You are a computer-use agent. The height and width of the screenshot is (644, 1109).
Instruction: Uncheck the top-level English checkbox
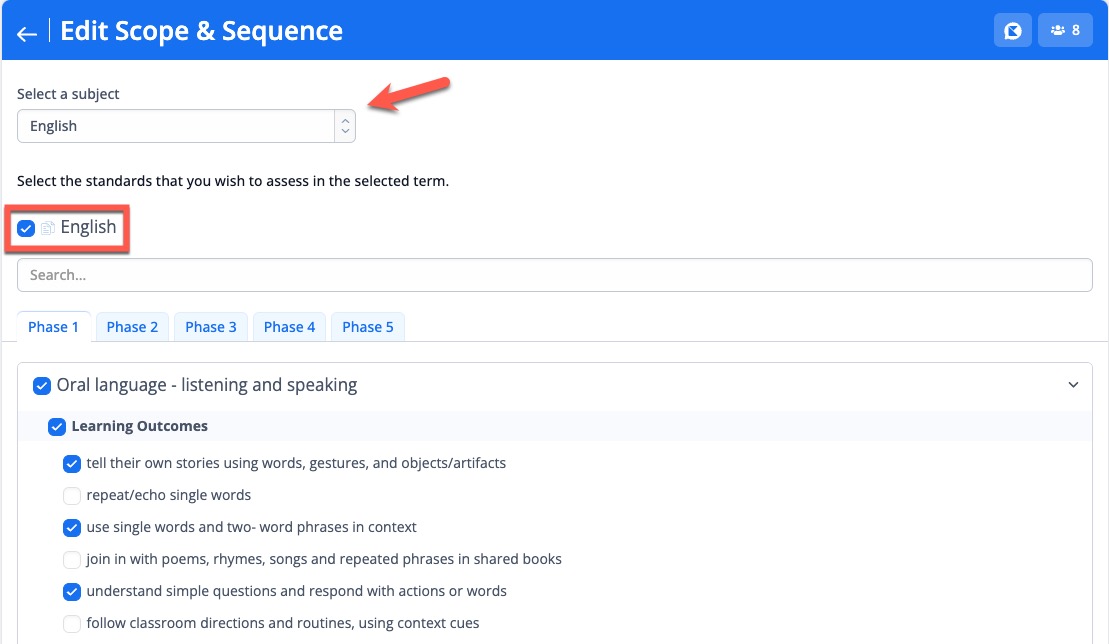coord(26,229)
